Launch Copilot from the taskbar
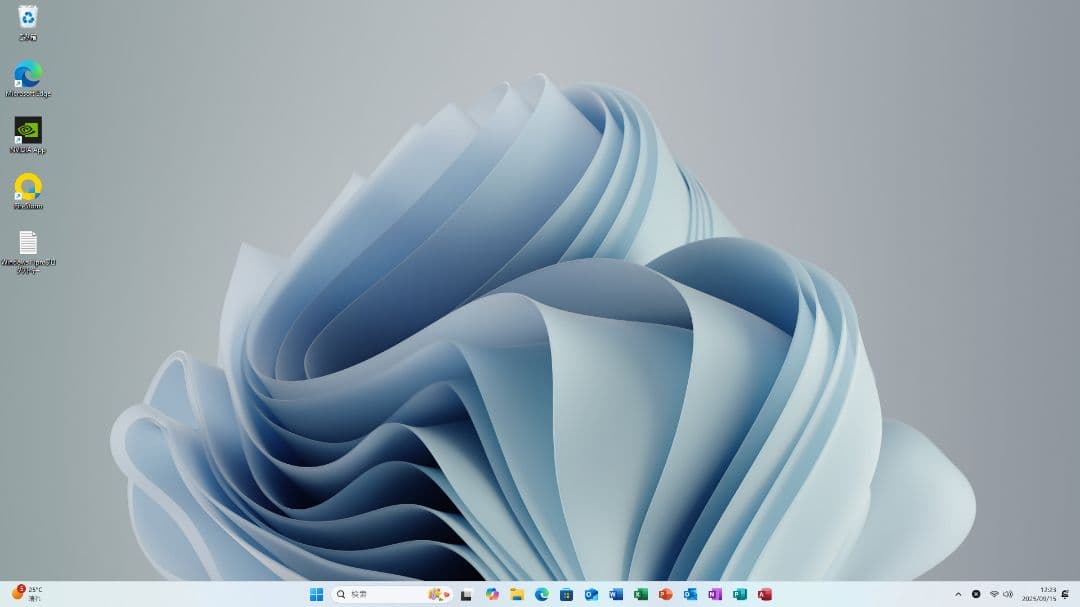The width and height of the screenshot is (1080, 607). (x=492, y=594)
